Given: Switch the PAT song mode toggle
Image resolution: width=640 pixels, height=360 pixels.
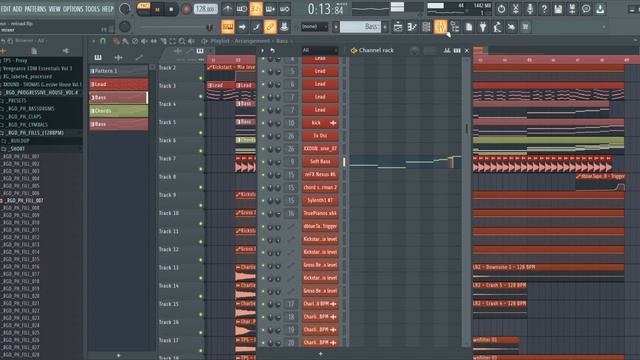Looking at the screenshot, I should coord(143,6).
